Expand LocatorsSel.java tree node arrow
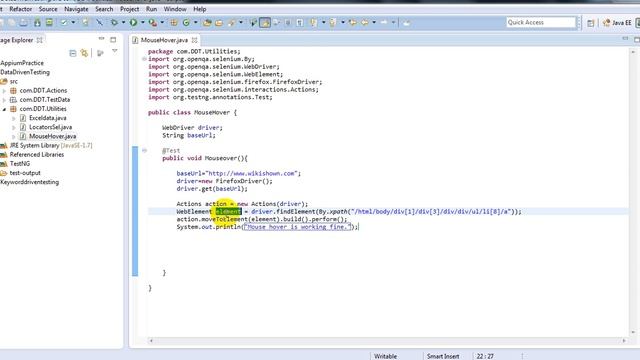 coord(14,127)
